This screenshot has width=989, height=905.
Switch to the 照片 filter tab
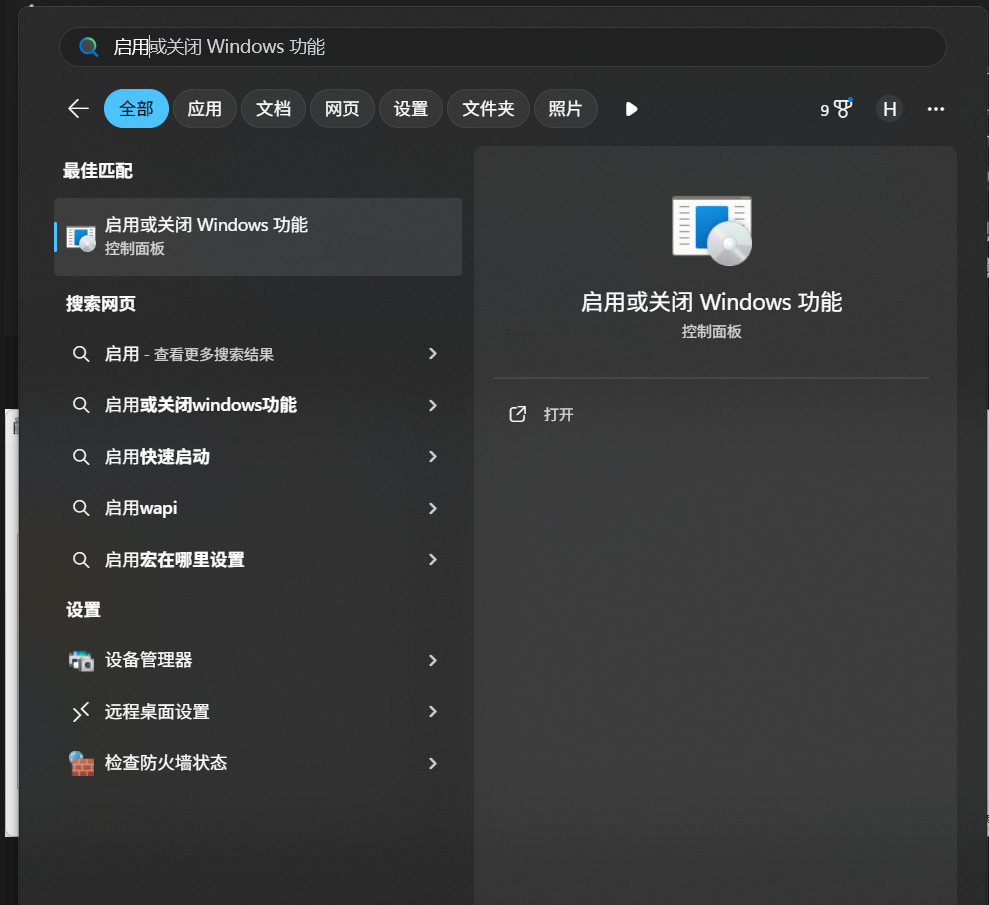coord(565,108)
